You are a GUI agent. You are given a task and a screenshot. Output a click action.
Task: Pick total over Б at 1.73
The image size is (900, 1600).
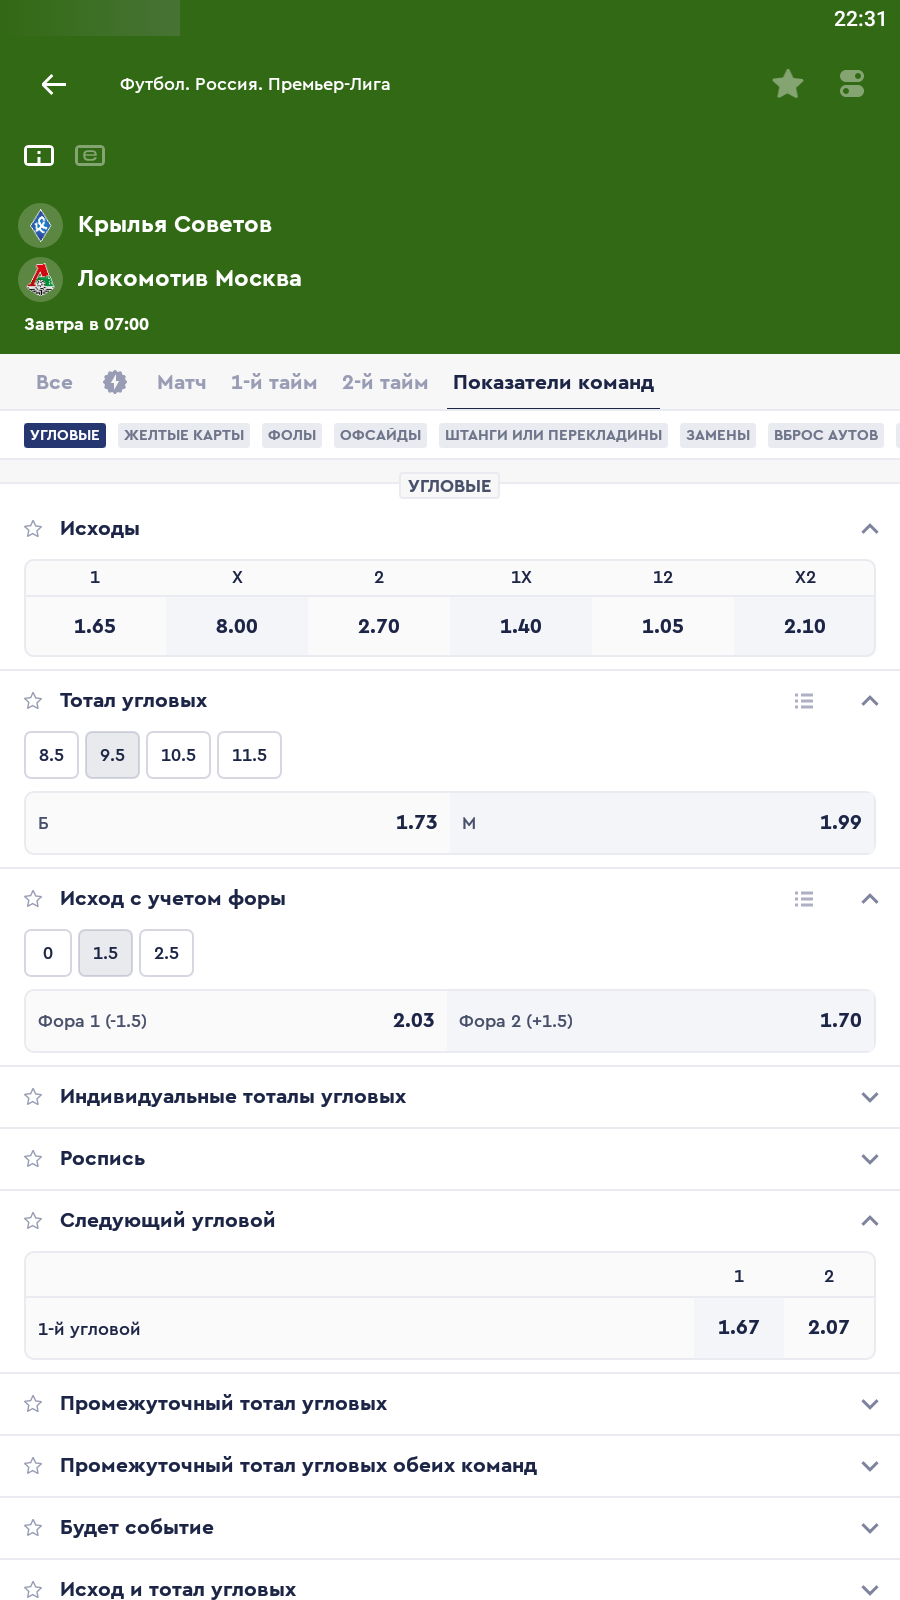[x=238, y=823]
